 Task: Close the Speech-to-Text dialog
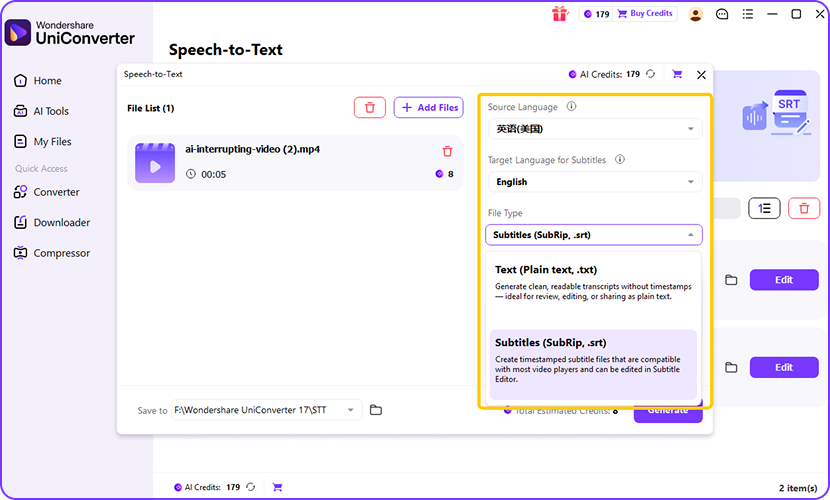[x=701, y=75]
